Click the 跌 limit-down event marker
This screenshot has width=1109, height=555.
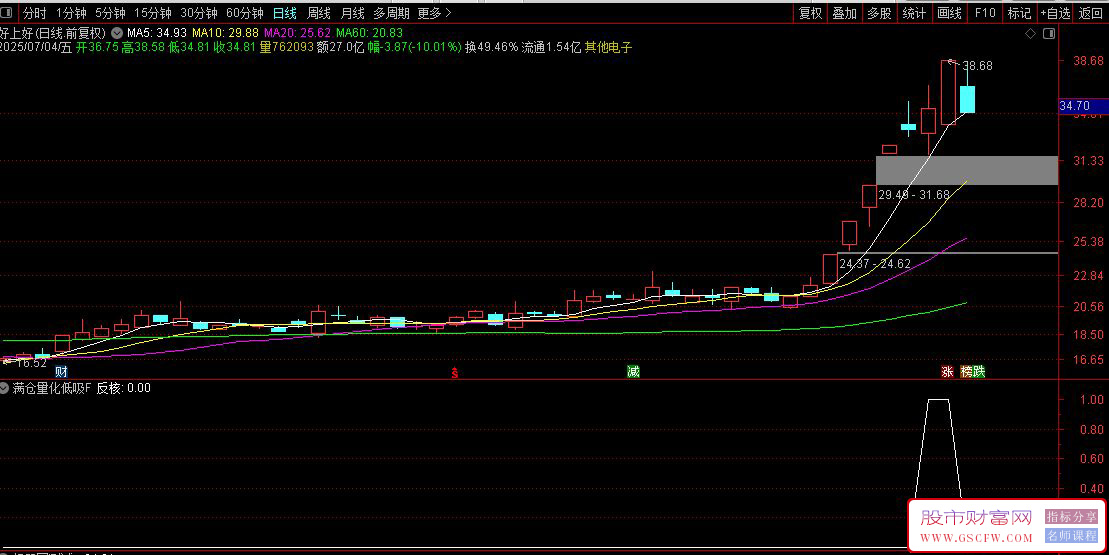tap(978, 371)
